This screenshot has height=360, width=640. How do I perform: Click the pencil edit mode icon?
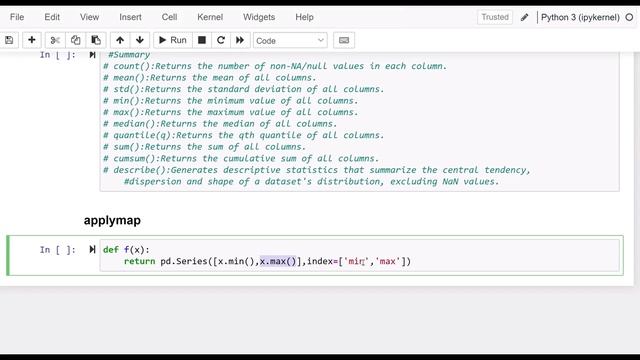(x=524, y=17)
